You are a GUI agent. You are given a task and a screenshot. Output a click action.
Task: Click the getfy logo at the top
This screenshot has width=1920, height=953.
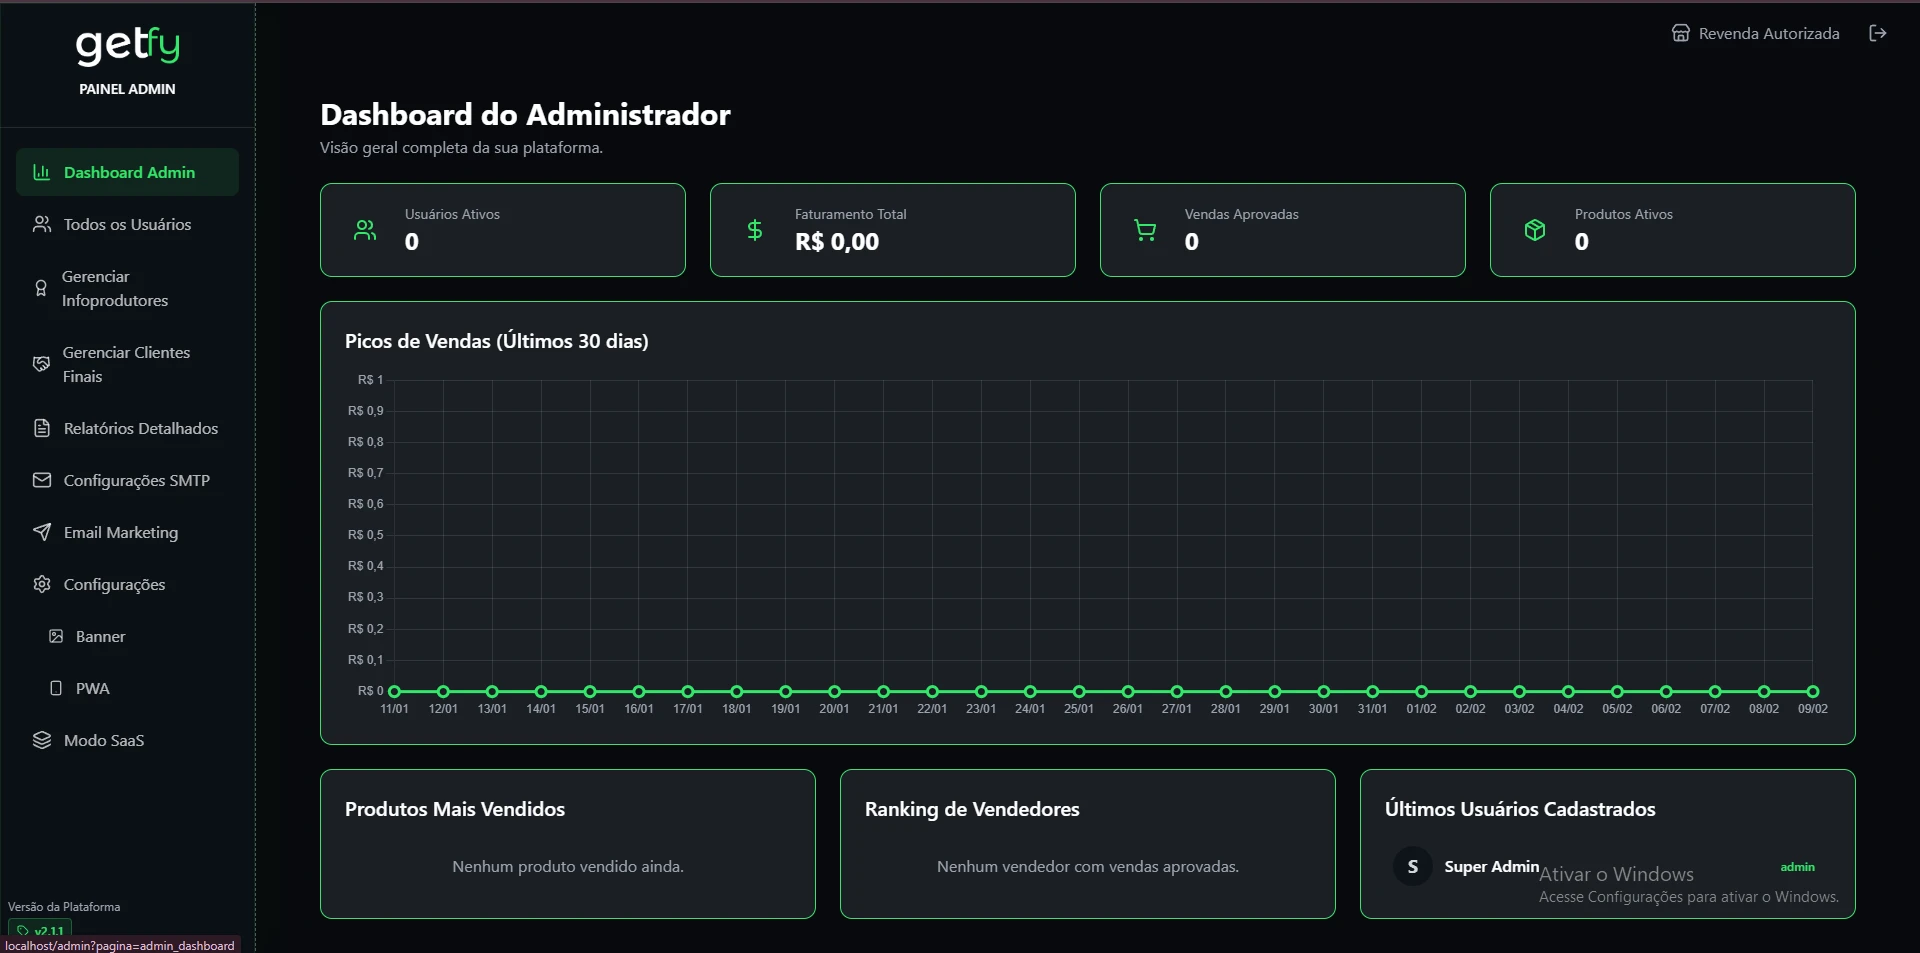point(127,45)
